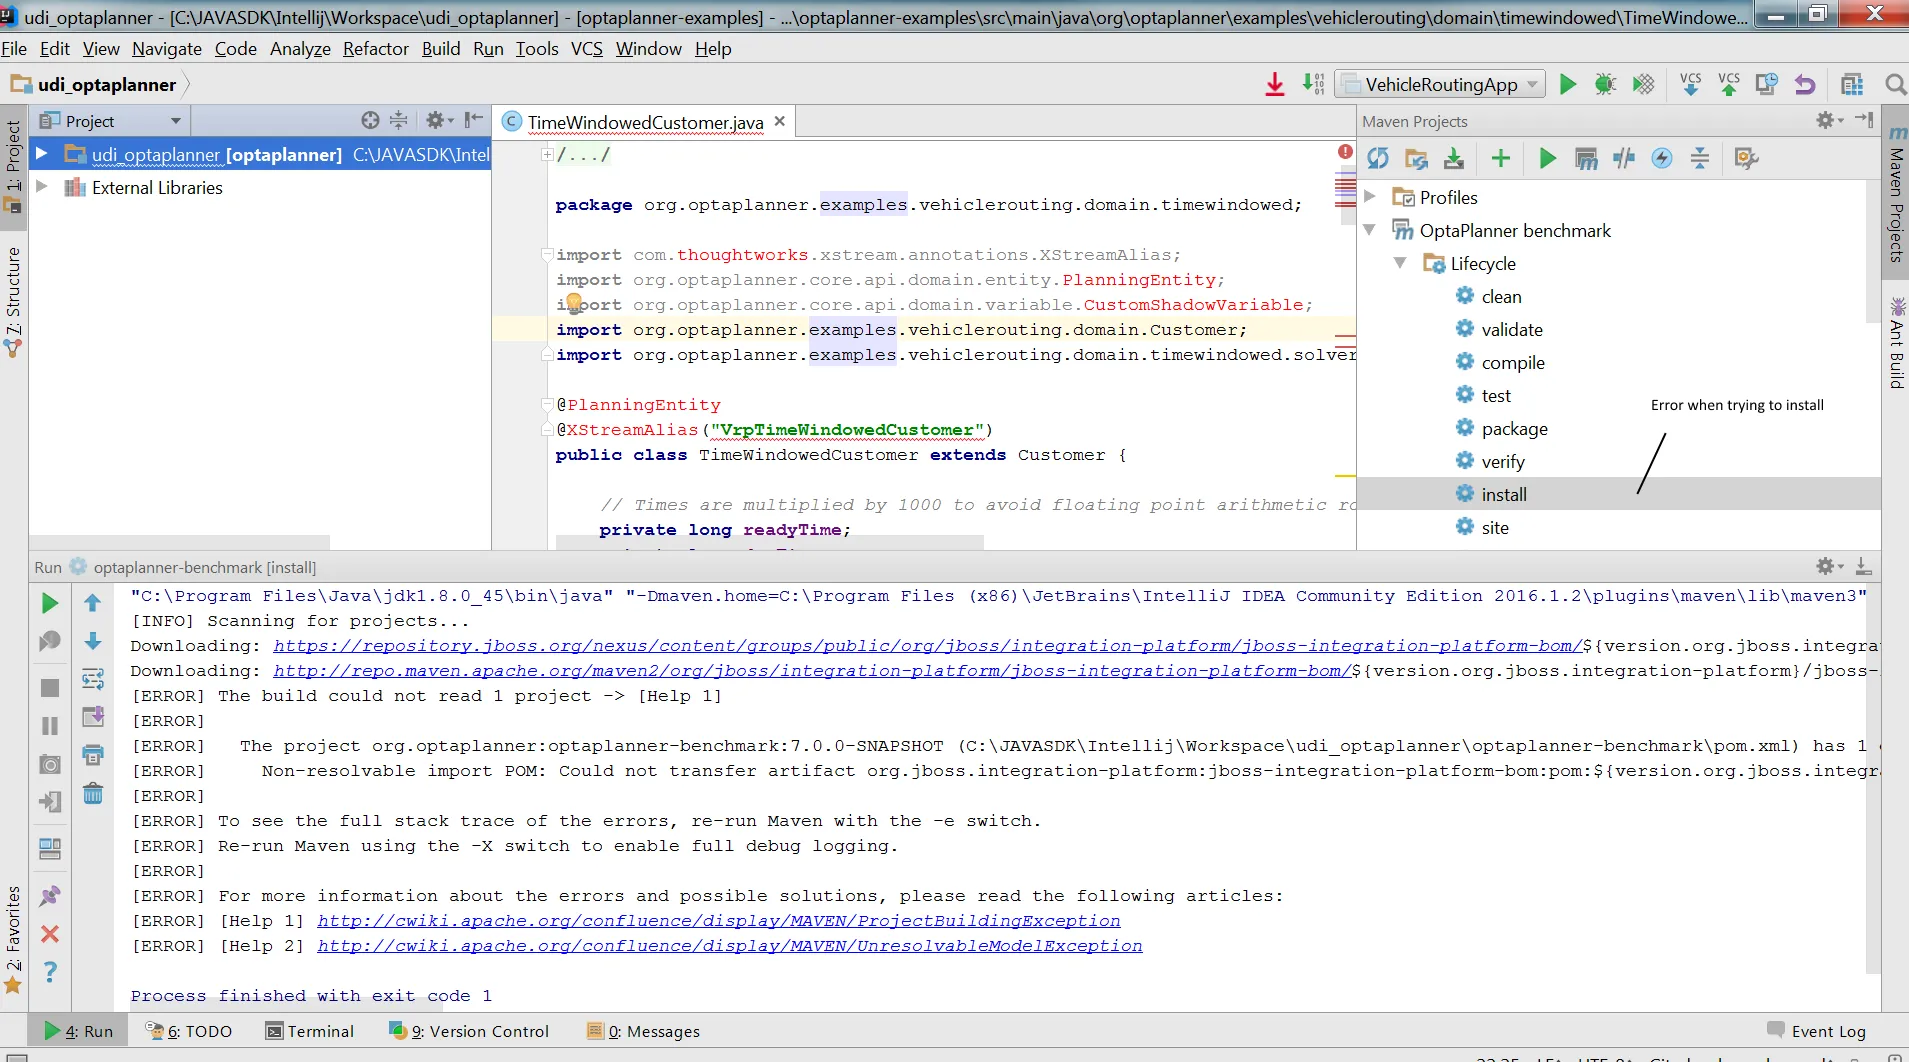
Task: Jump to previous stack trace up arrow
Action: click(93, 603)
